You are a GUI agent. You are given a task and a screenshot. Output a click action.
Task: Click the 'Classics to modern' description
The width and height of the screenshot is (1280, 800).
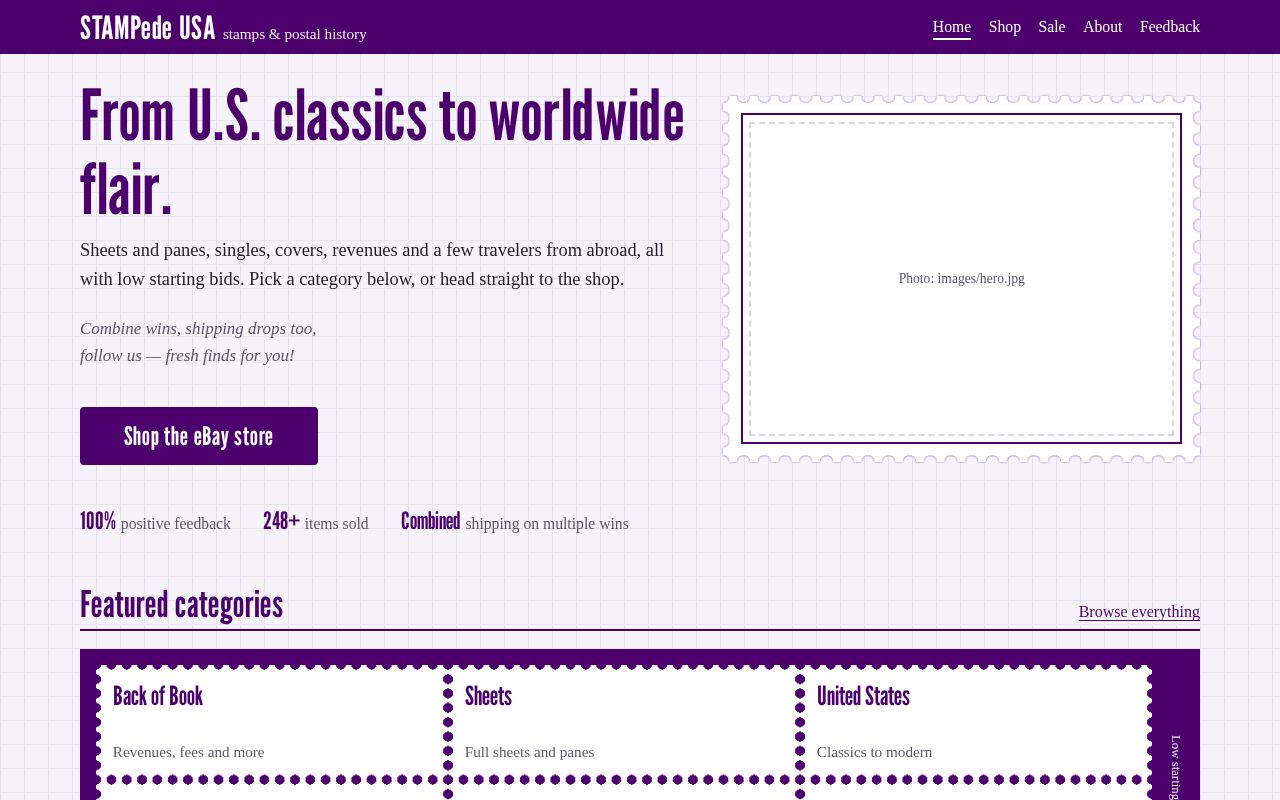click(874, 752)
